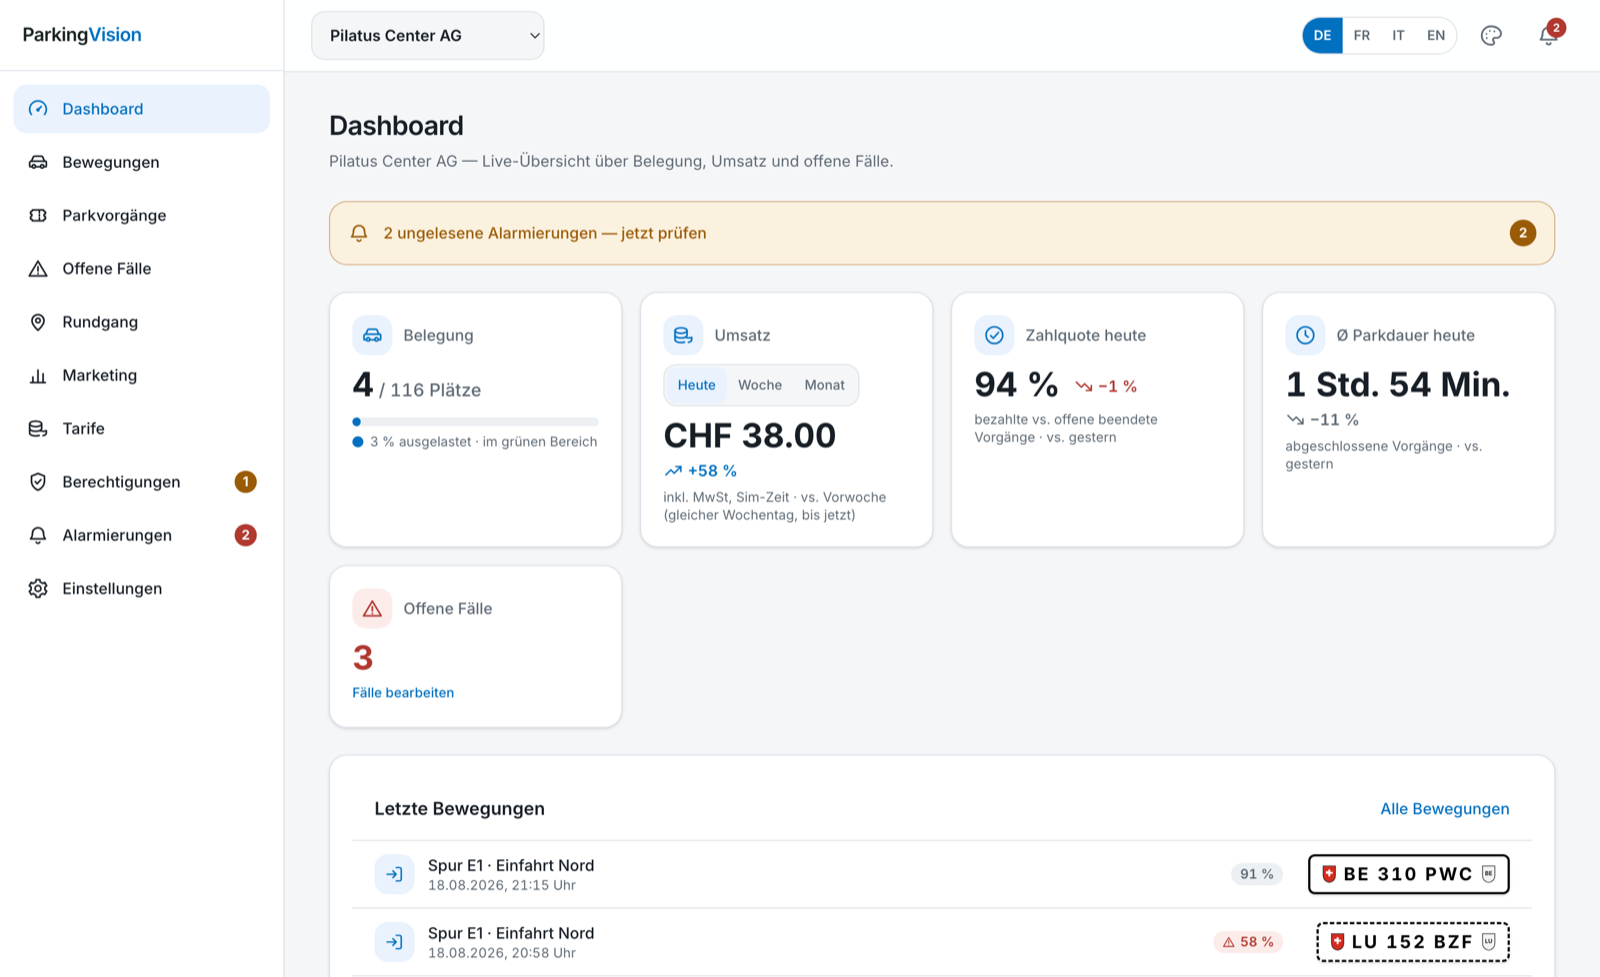Select Heute revenue period
The height and width of the screenshot is (977, 1600).
click(697, 385)
